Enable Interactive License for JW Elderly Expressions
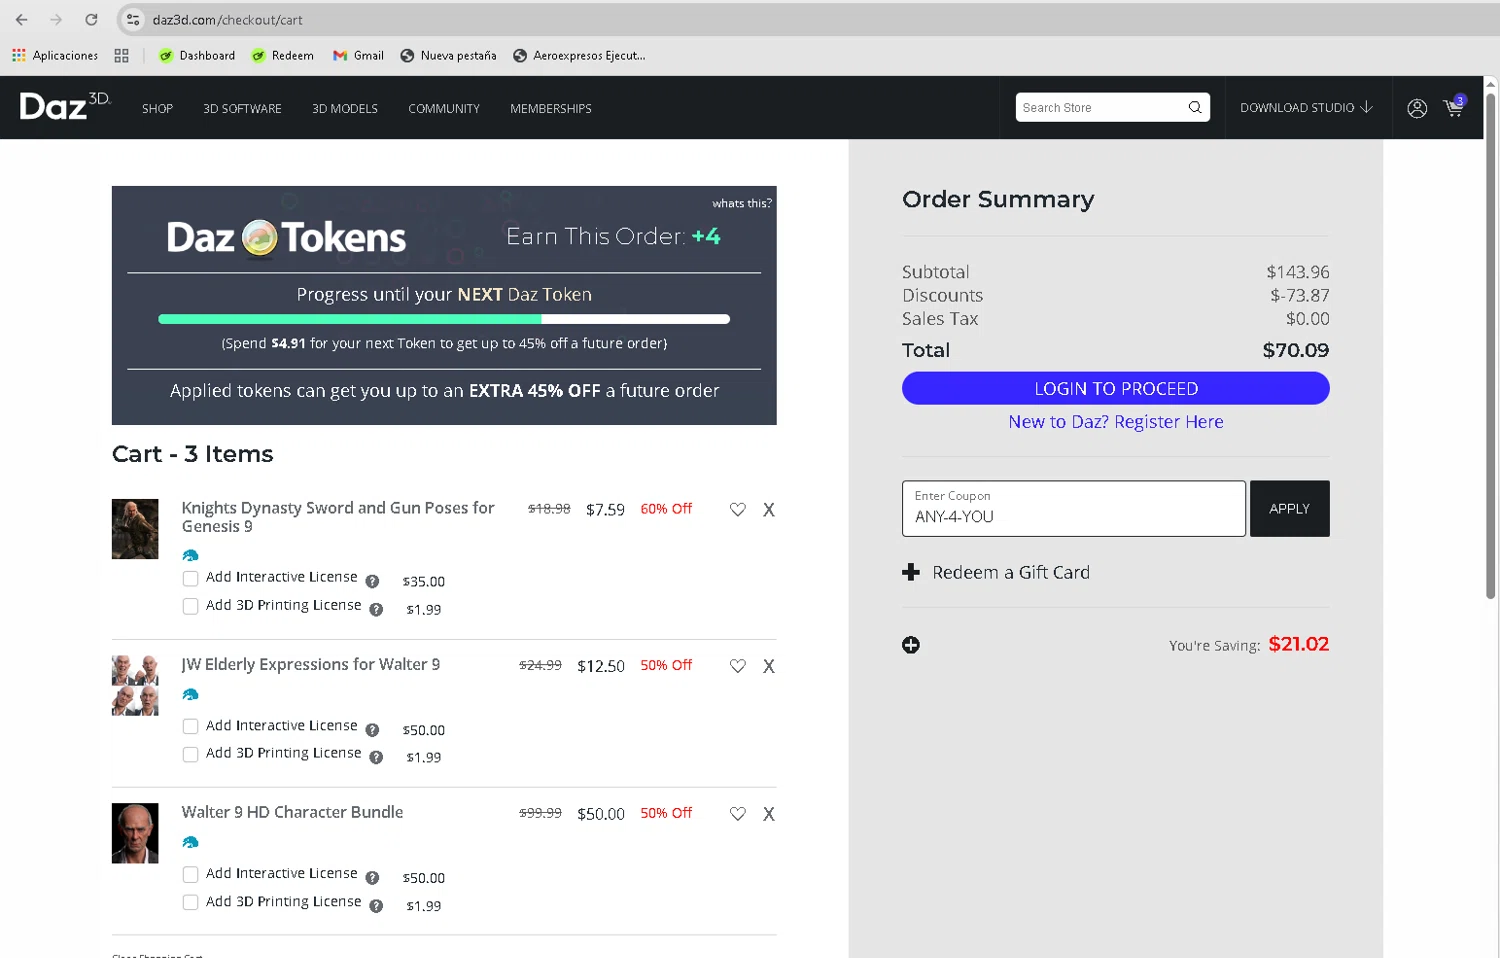 point(190,726)
